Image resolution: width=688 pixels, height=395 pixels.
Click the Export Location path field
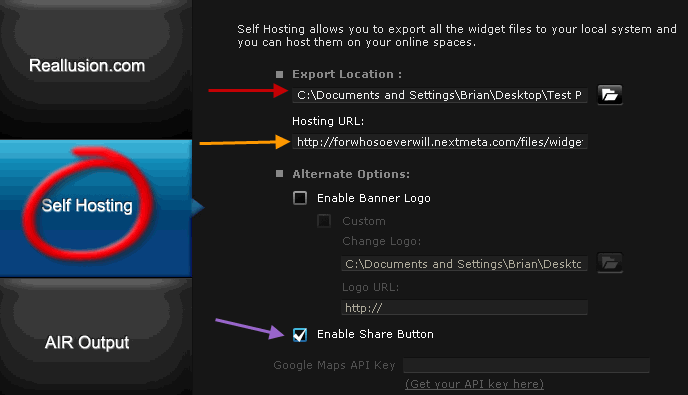tap(440, 95)
